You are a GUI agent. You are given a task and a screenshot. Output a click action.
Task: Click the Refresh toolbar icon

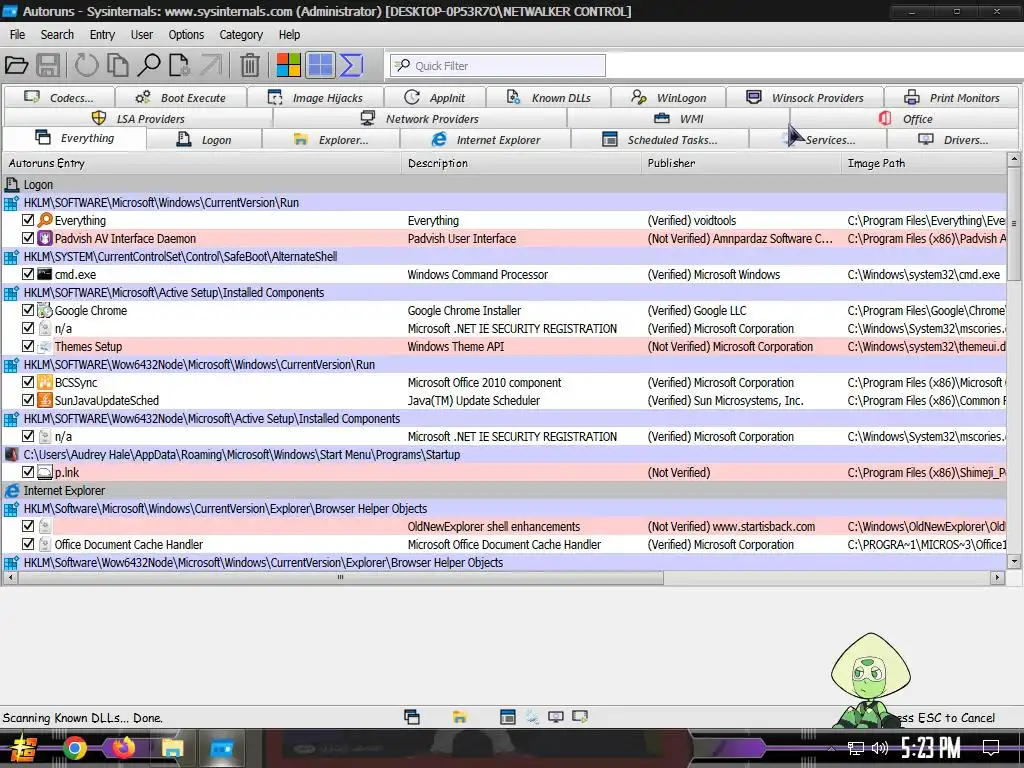(x=86, y=65)
